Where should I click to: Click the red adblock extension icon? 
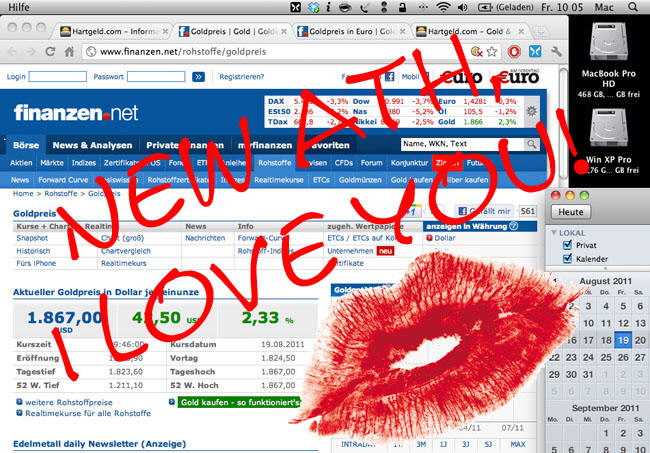(x=514, y=51)
